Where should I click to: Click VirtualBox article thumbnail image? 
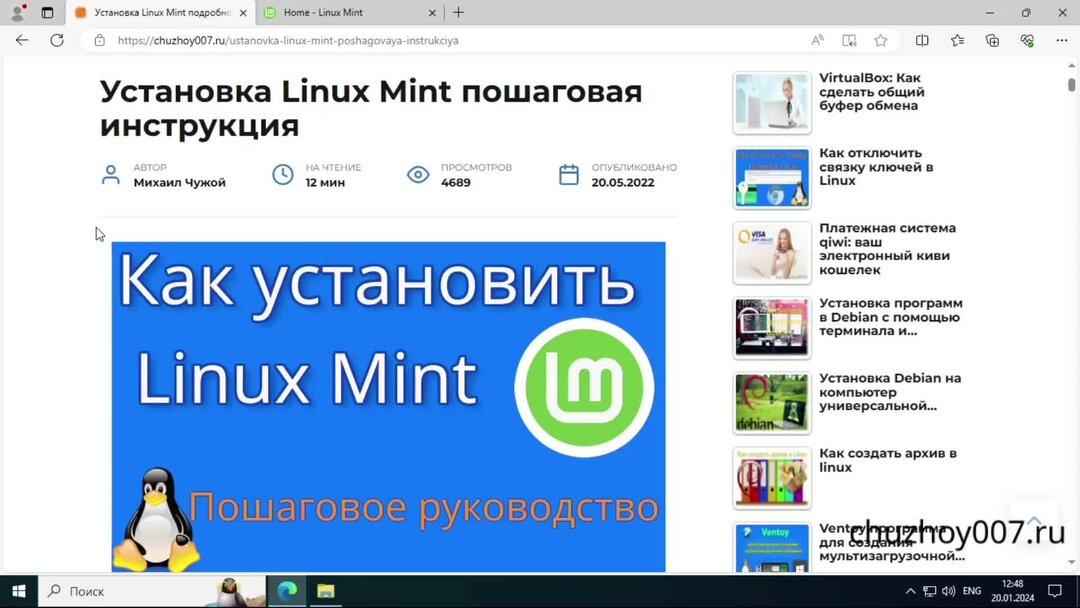(x=772, y=103)
